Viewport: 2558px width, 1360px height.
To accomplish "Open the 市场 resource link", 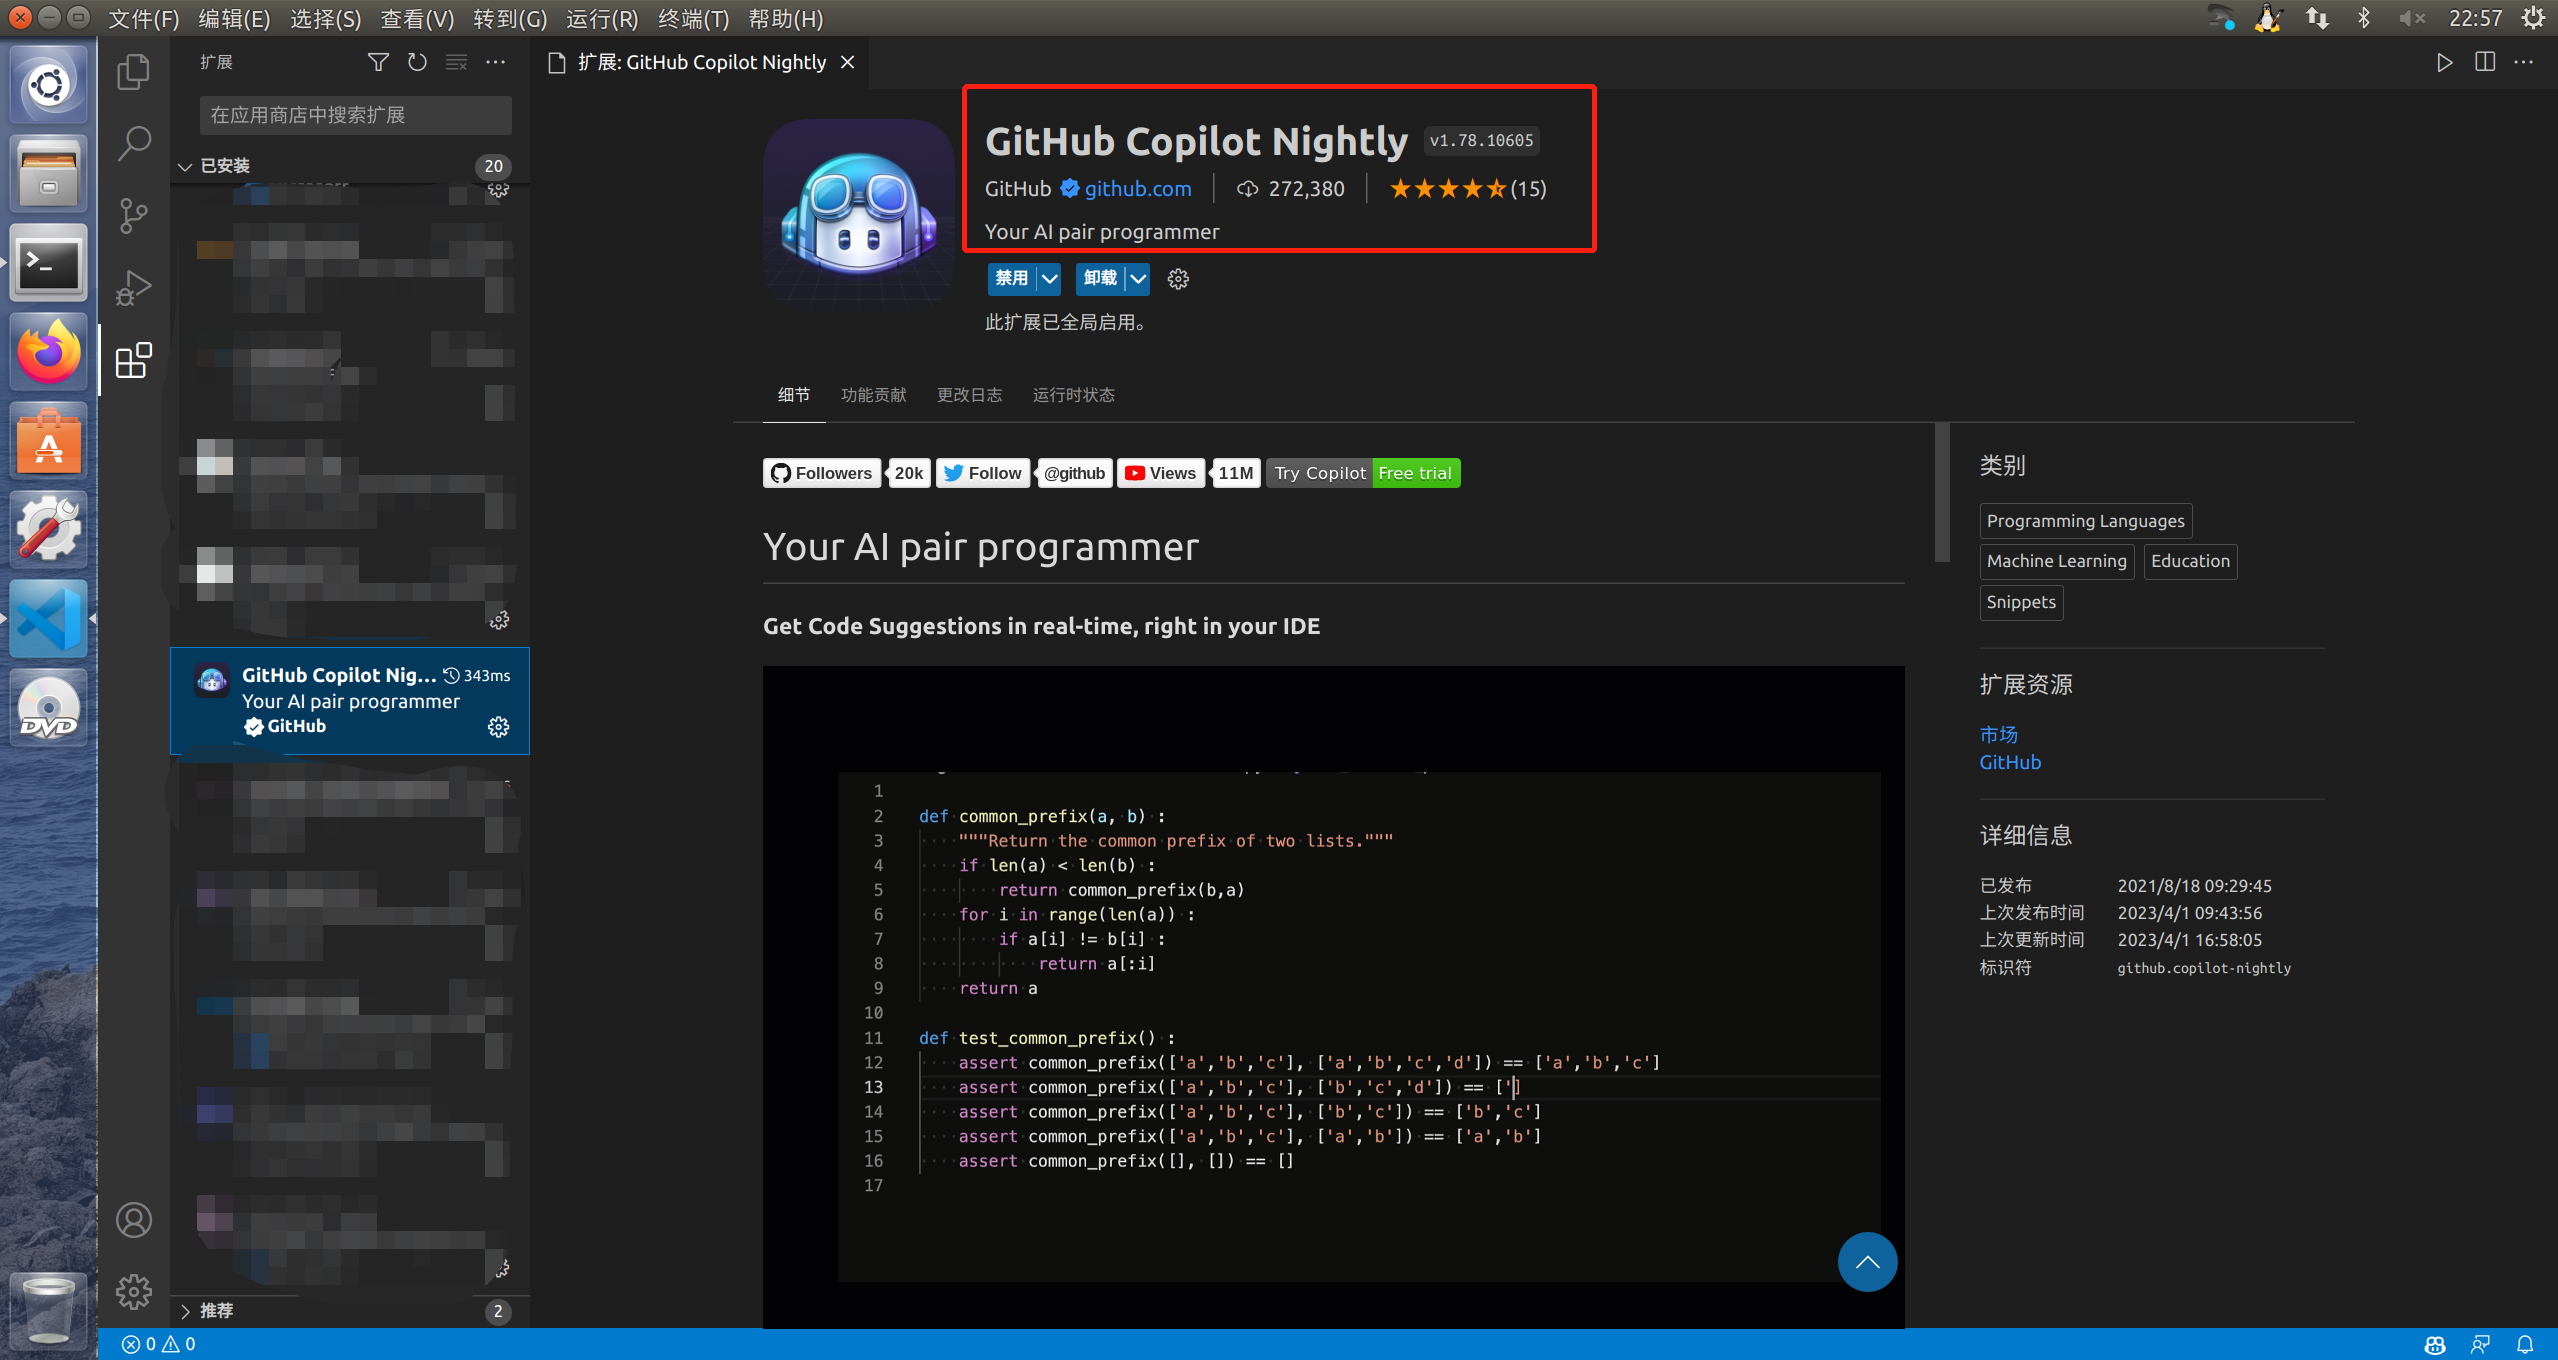I will pyautogui.click(x=1998, y=735).
